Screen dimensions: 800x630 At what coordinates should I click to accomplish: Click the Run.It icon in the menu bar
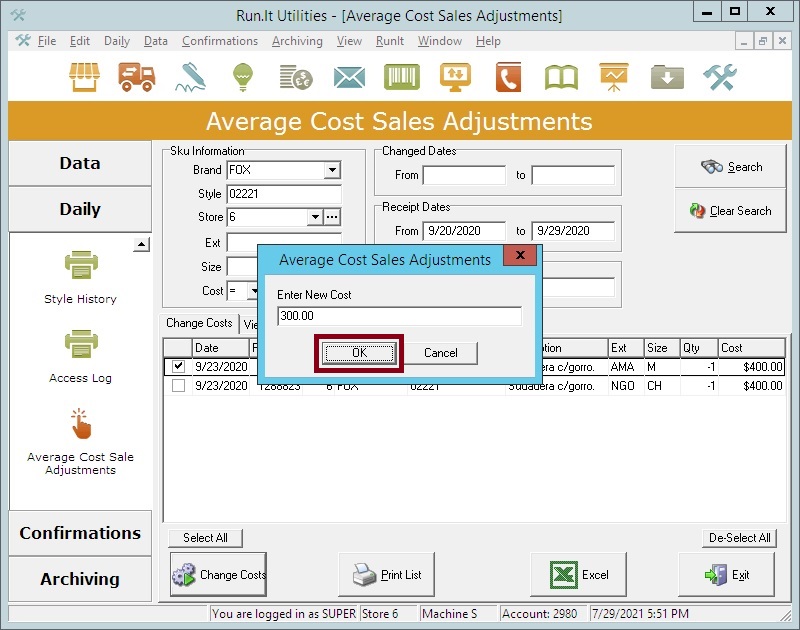[x=23, y=40]
